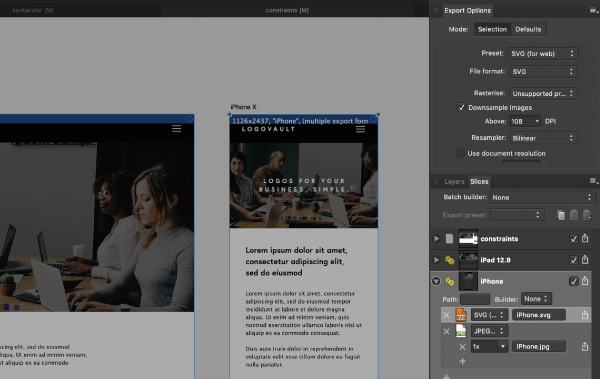Image resolution: width=600 pixels, height=379 pixels.
Task: Export iPhone.jpg using its share icon
Action: 585,346
